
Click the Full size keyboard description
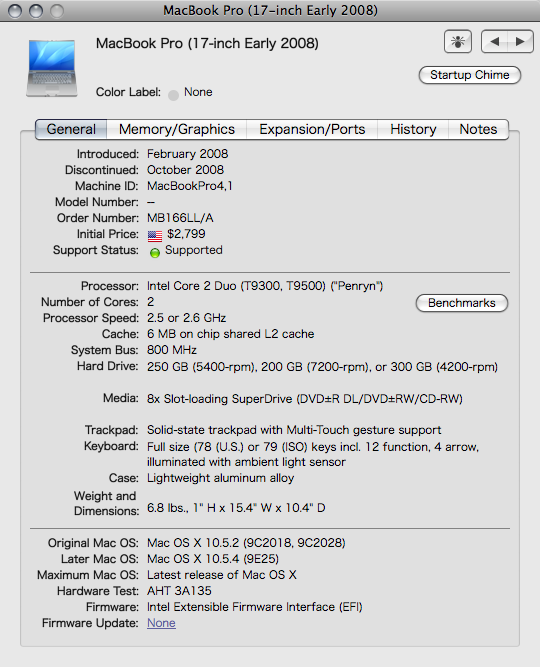[x=313, y=454]
